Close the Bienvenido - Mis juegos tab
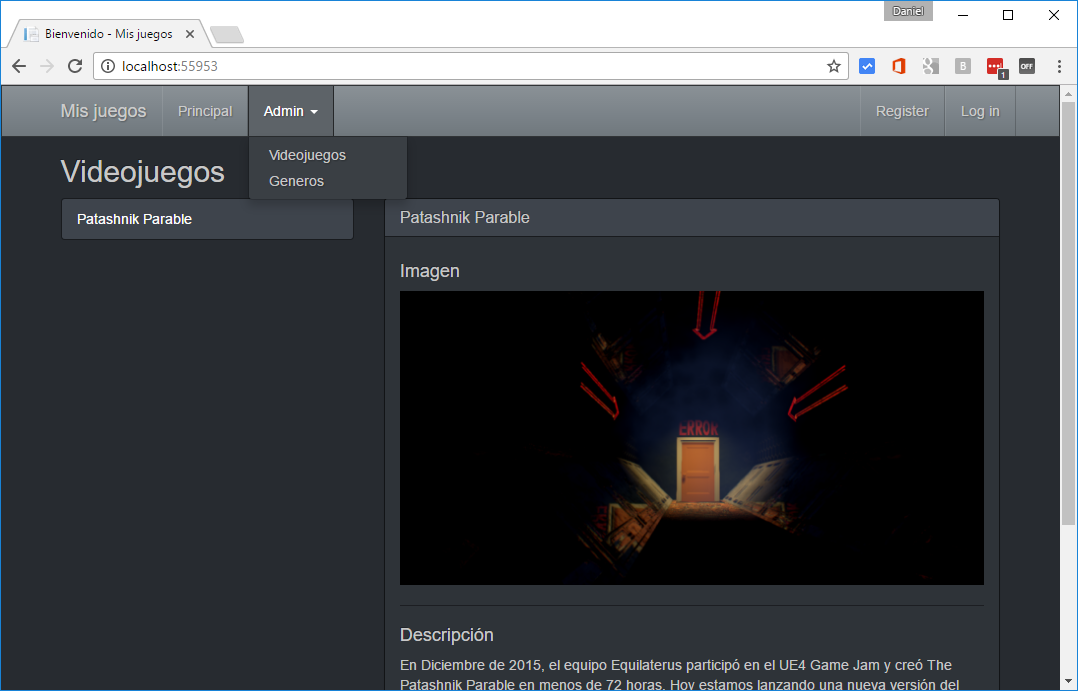This screenshot has width=1078, height=691. point(190,34)
